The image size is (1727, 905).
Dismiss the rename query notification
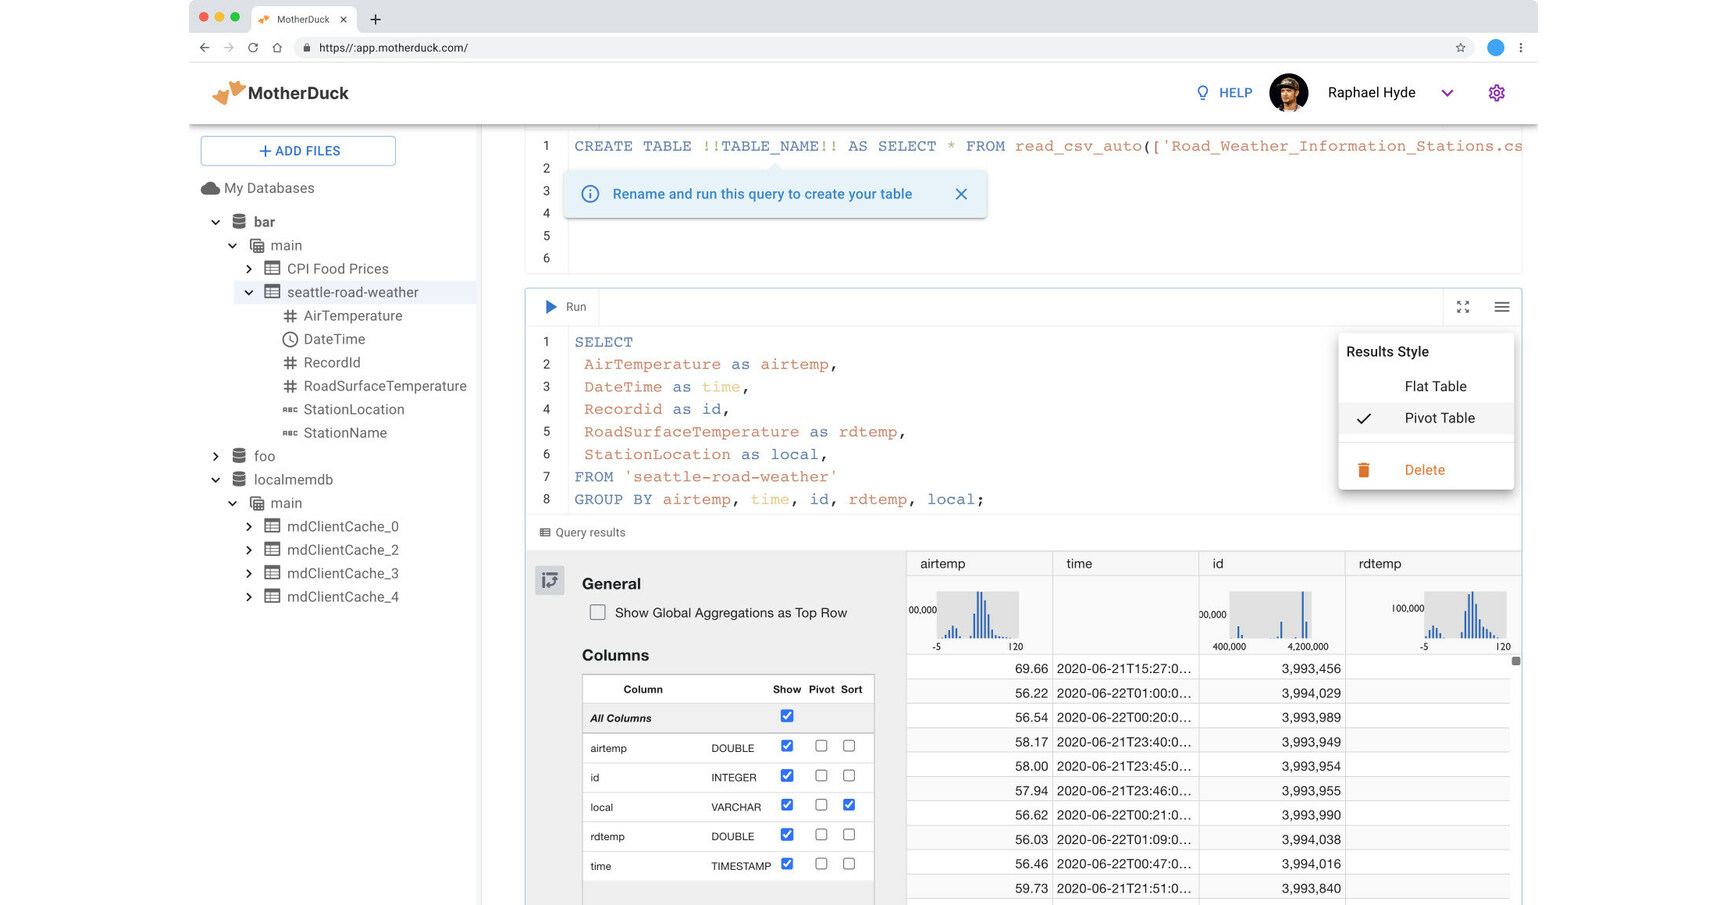(x=961, y=194)
